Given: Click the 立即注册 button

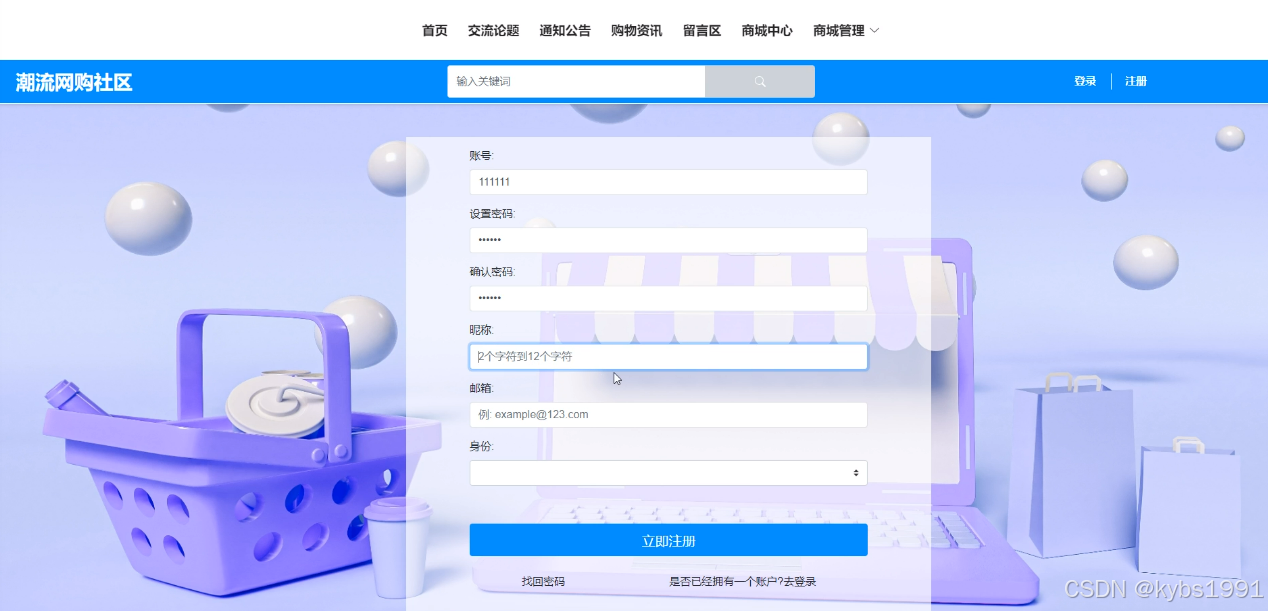Looking at the screenshot, I should click(x=668, y=540).
